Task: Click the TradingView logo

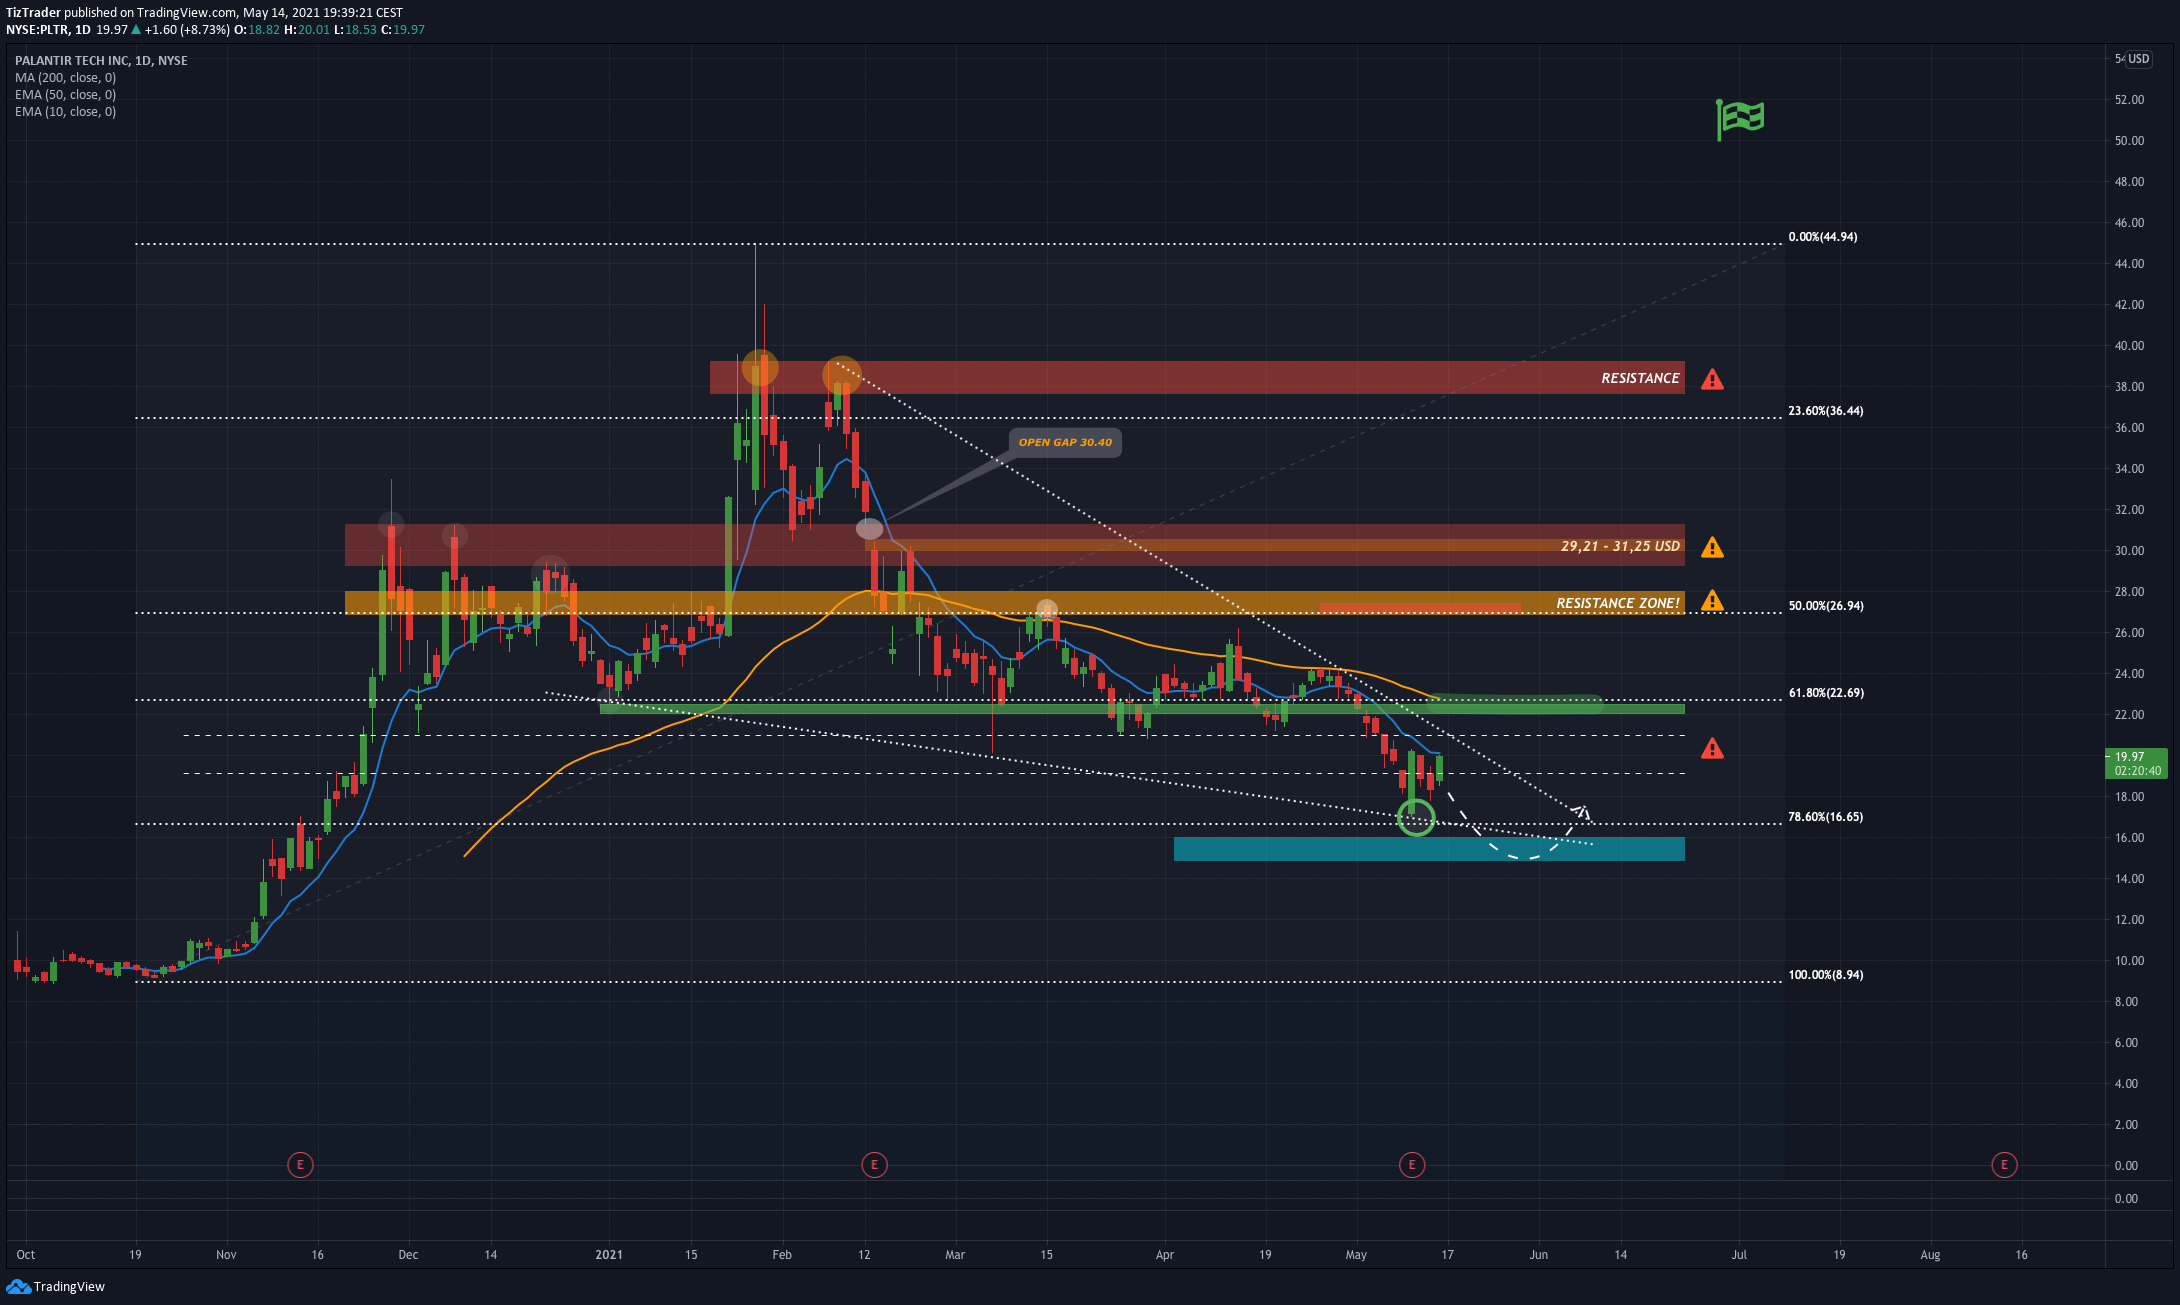Action: [x=56, y=1286]
